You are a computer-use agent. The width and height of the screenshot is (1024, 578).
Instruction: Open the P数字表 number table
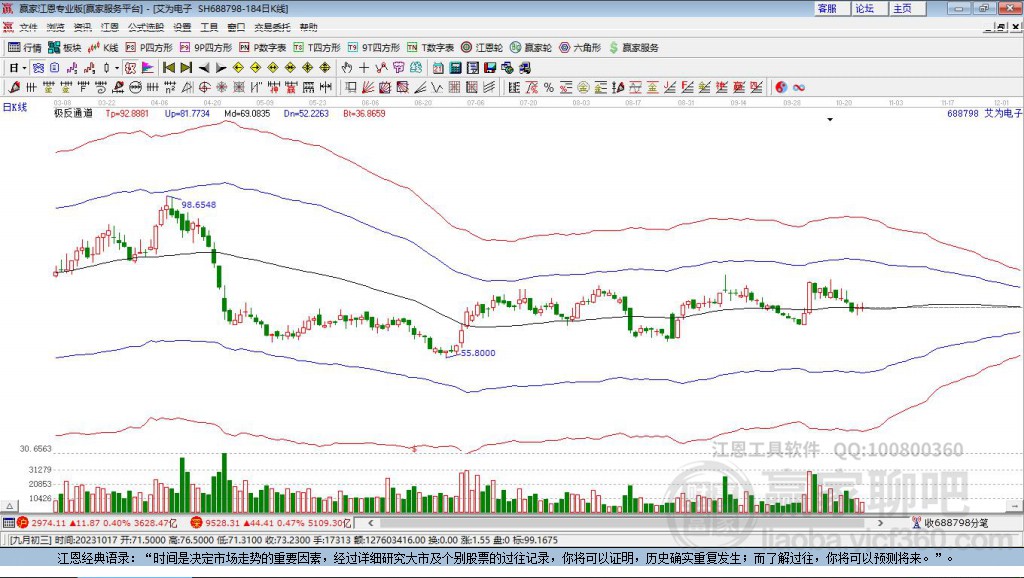[x=263, y=48]
